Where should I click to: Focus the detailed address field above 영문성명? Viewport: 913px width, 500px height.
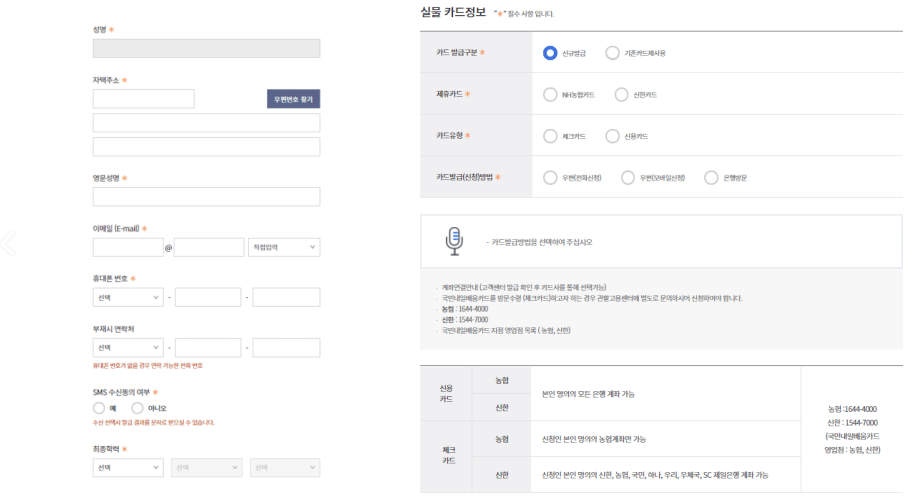206,147
